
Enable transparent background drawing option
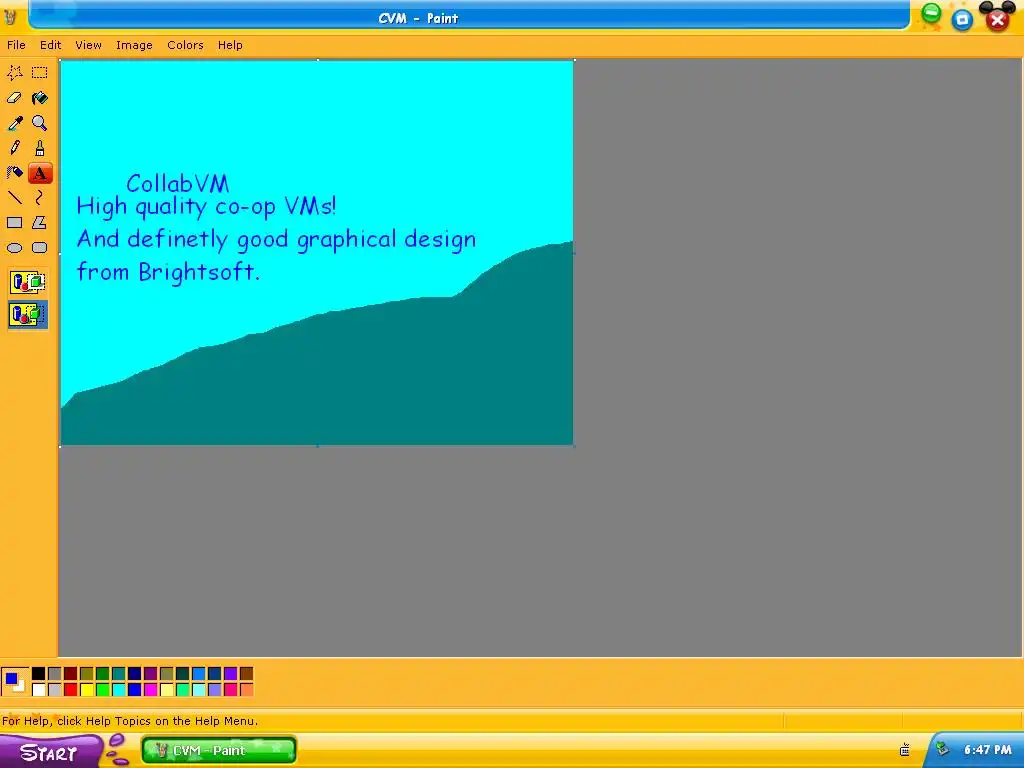point(27,315)
